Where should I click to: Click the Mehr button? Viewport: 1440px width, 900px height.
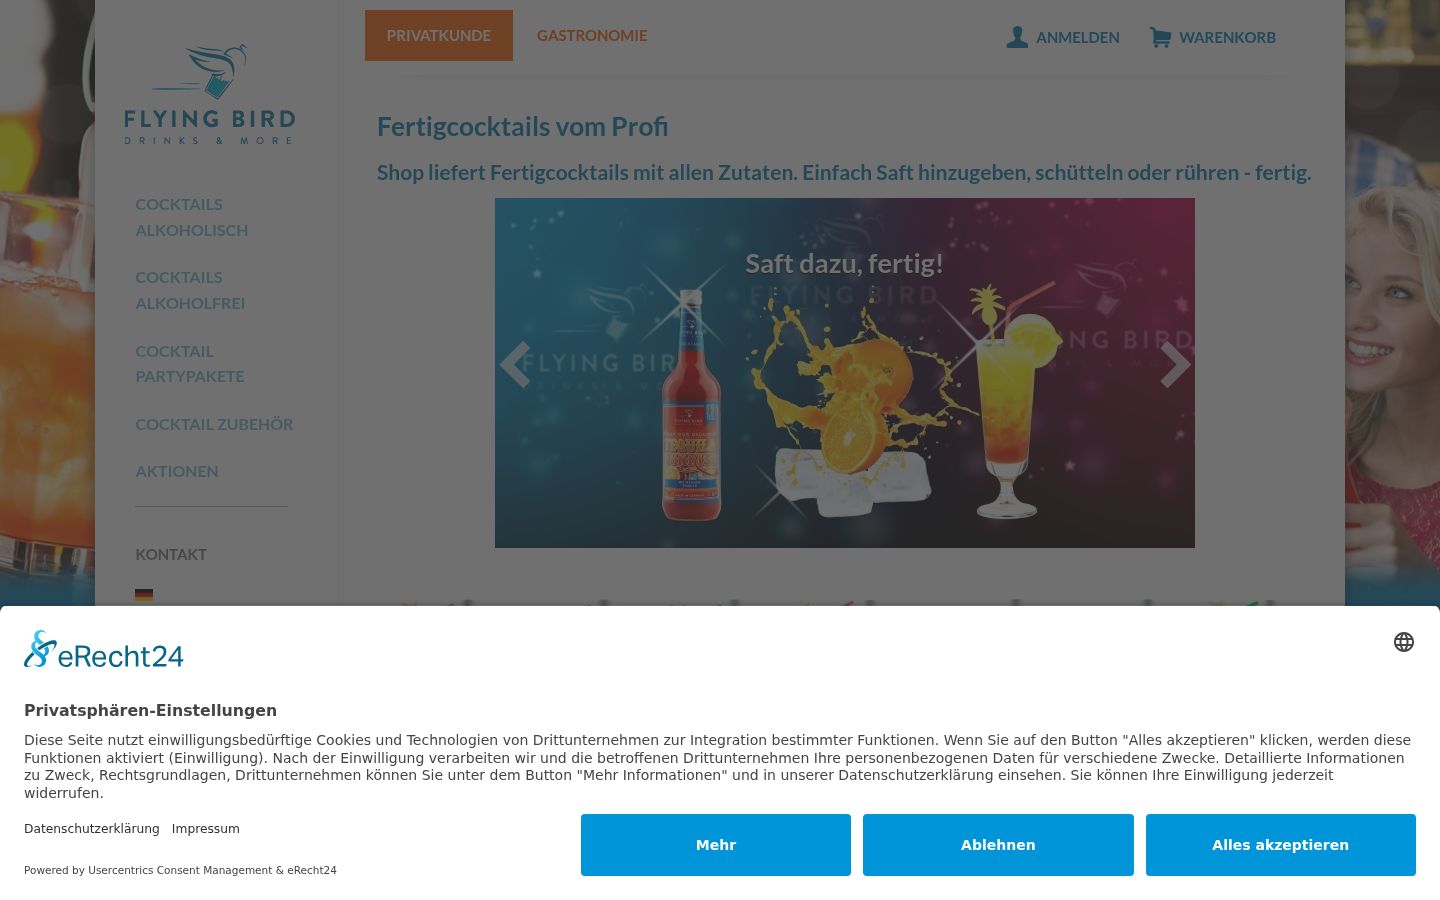pyautogui.click(x=716, y=845)
